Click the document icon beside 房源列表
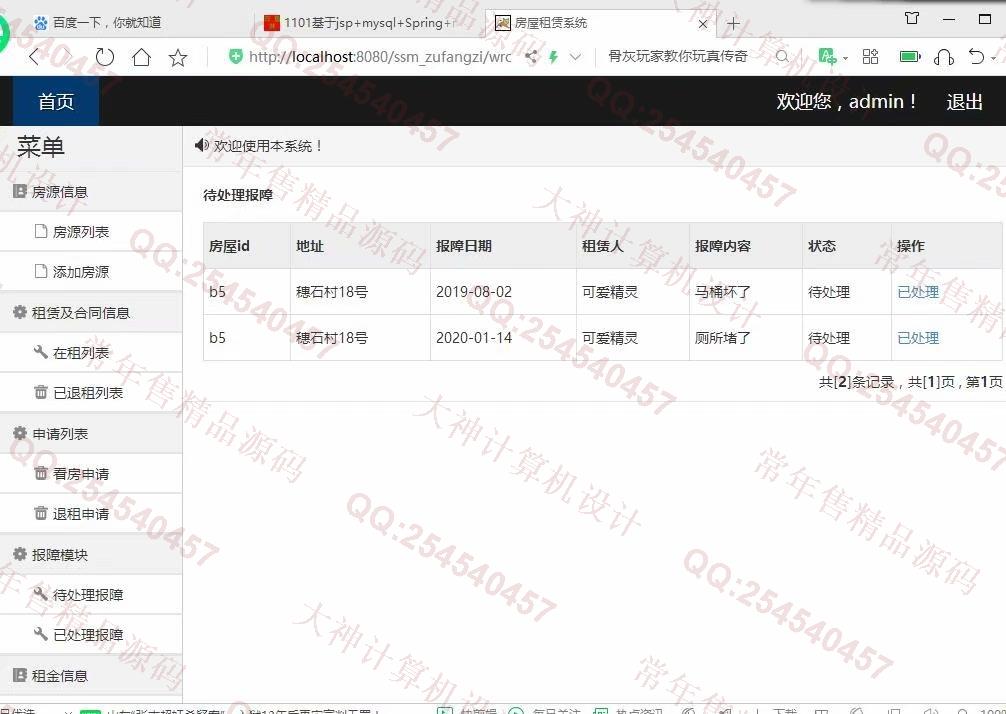 pyautogui.click(x=40, y=231)
